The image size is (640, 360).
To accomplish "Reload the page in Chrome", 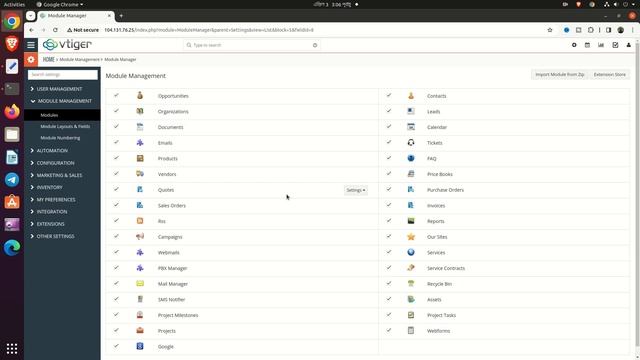I will (x=55, y=30).
